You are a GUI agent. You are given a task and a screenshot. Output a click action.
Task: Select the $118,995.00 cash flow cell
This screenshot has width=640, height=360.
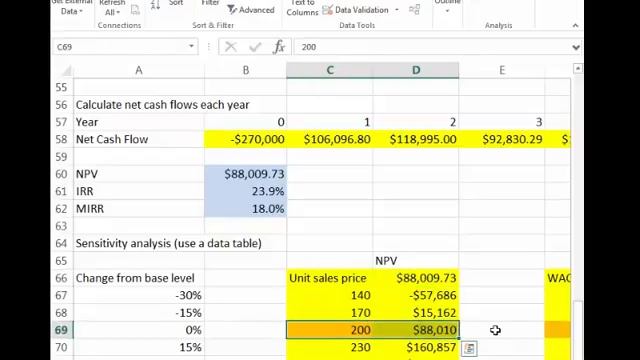coord(416,140)
